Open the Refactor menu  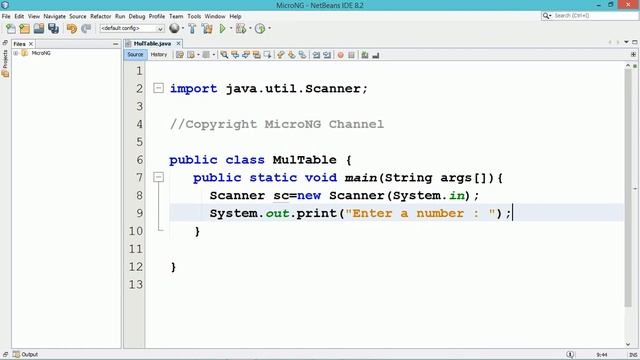click(x=100, y=16)
